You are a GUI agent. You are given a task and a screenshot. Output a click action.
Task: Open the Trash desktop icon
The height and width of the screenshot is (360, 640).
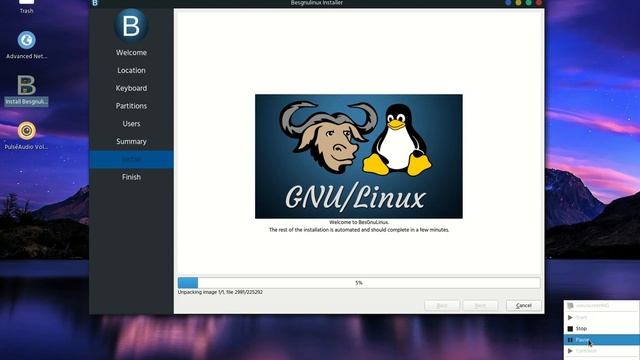tap(27, 6)
